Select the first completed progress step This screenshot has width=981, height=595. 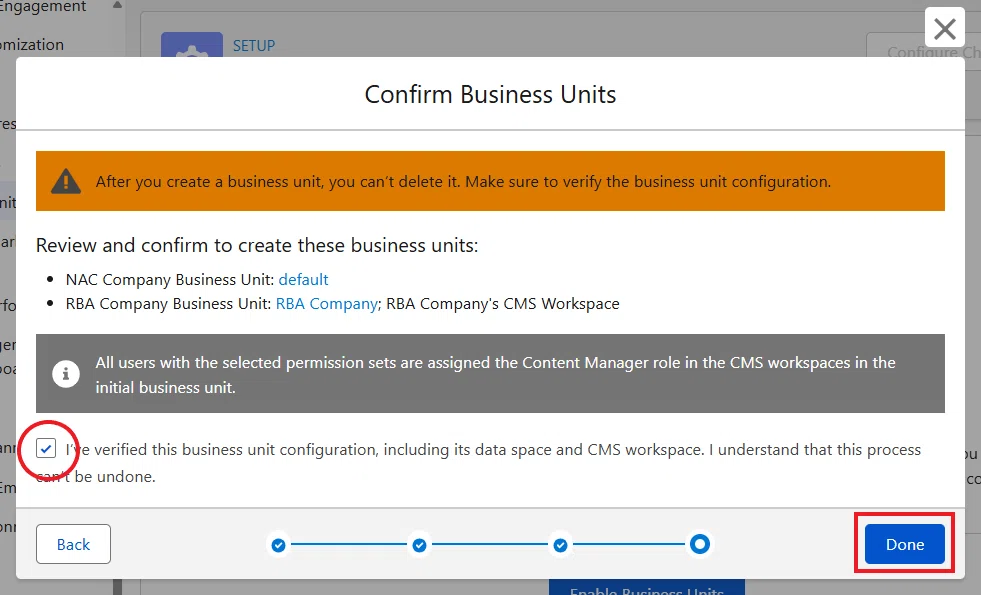point(278,545)
